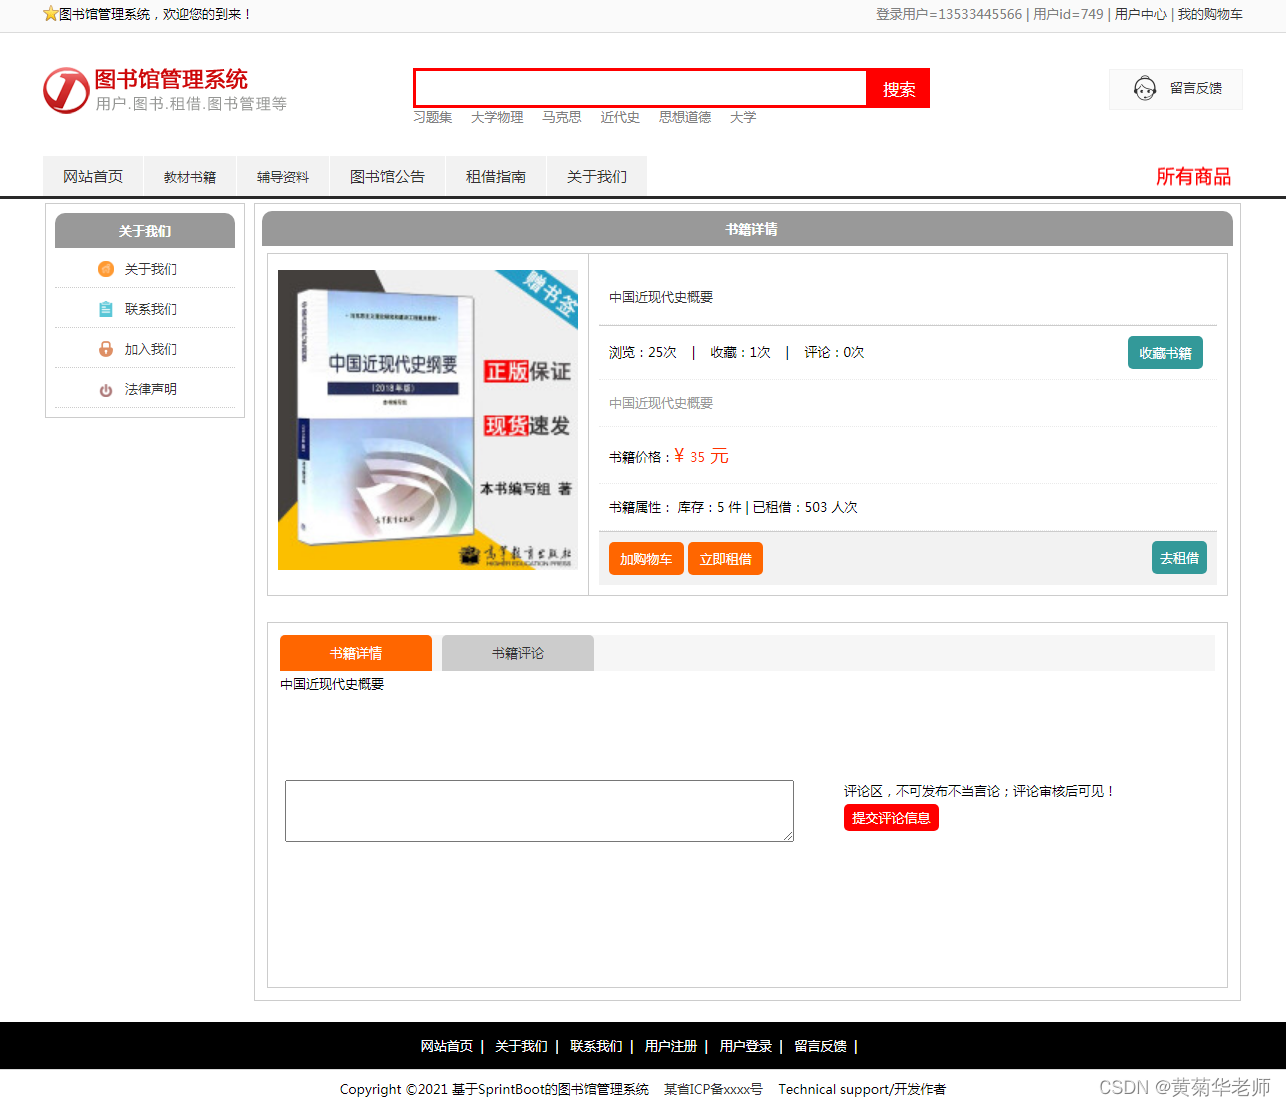Click the orange icon beside 关于我们 in the sidebar

coord(106,269)
